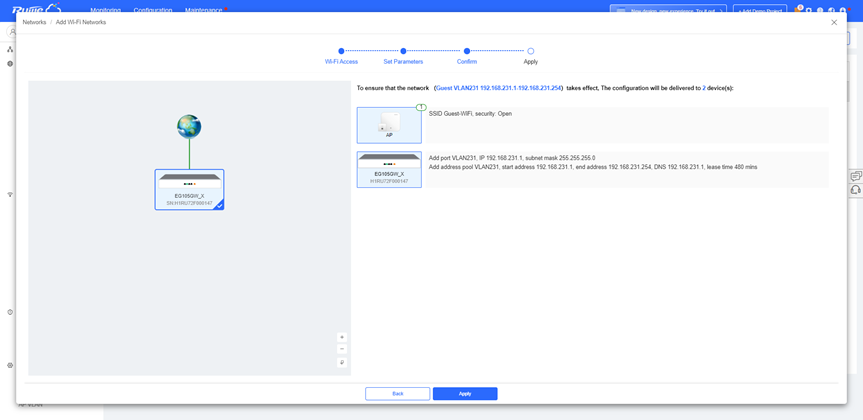Click the Add Demo Project button
Image resolution: width=863 pixels, height=420 pixels.
tap(762, 10)
